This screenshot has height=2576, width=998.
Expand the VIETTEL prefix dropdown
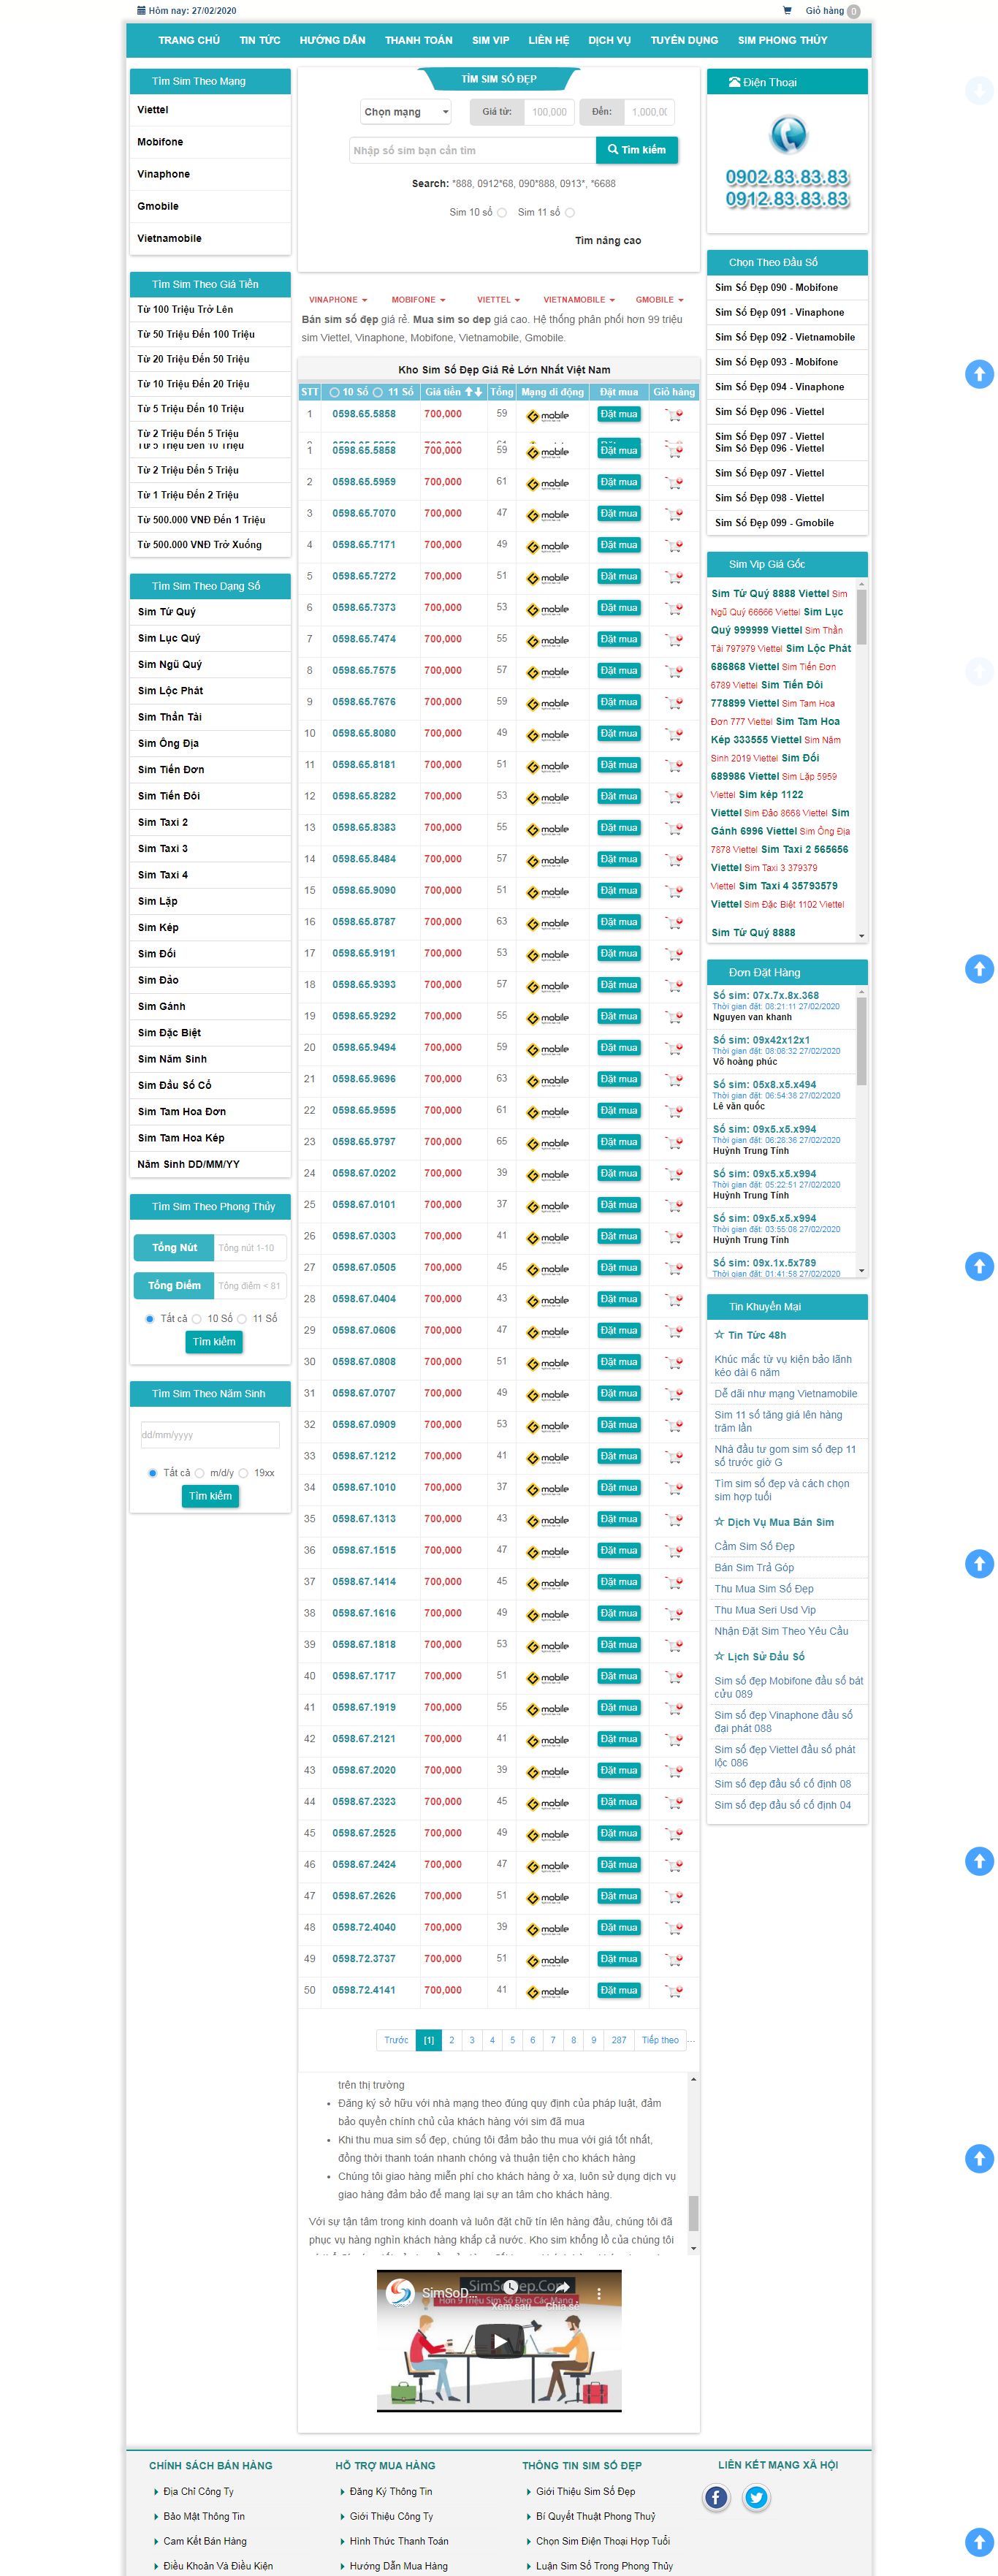click(x=499, y=300)
